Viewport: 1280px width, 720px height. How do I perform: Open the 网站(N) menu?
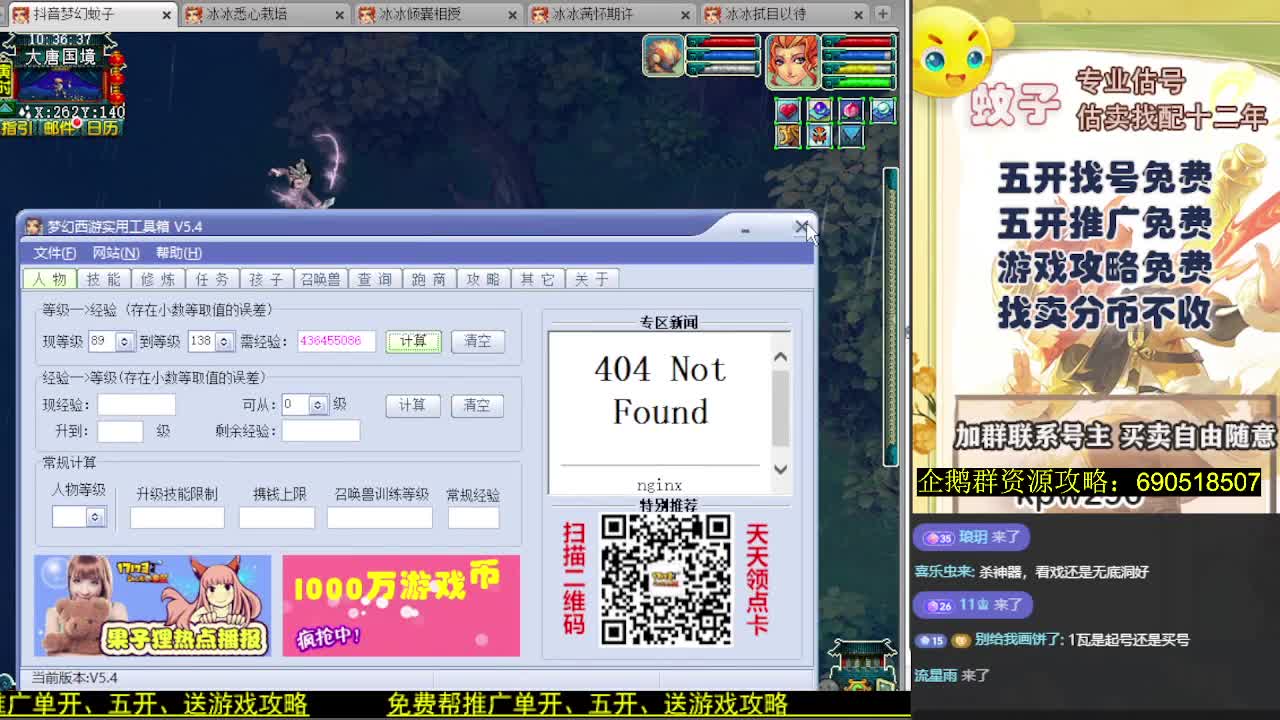116,253
